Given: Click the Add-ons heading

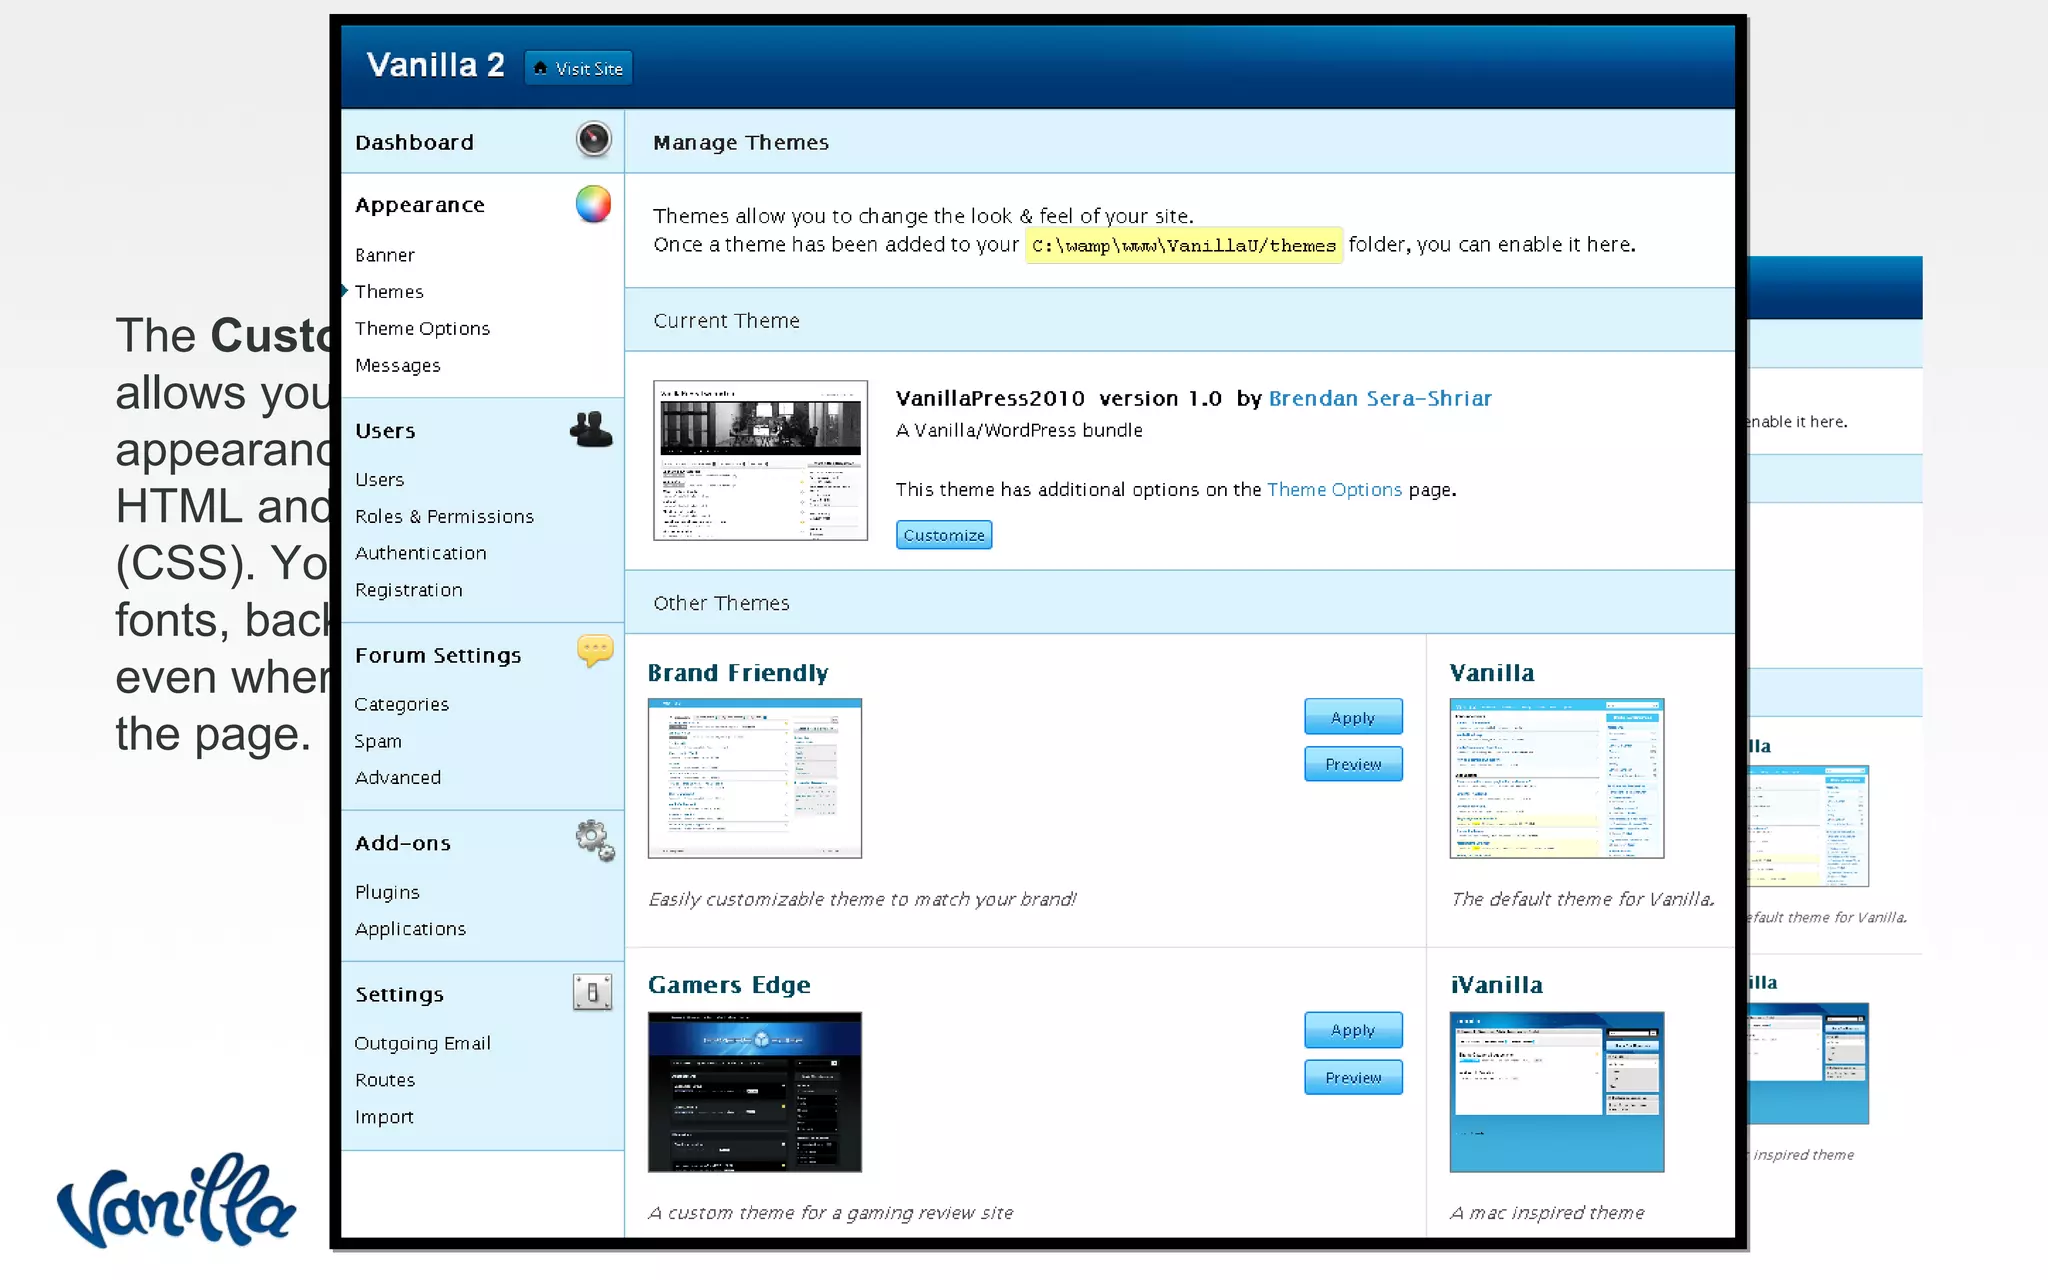Looking at the screenshot, I should tap(402, 843).
